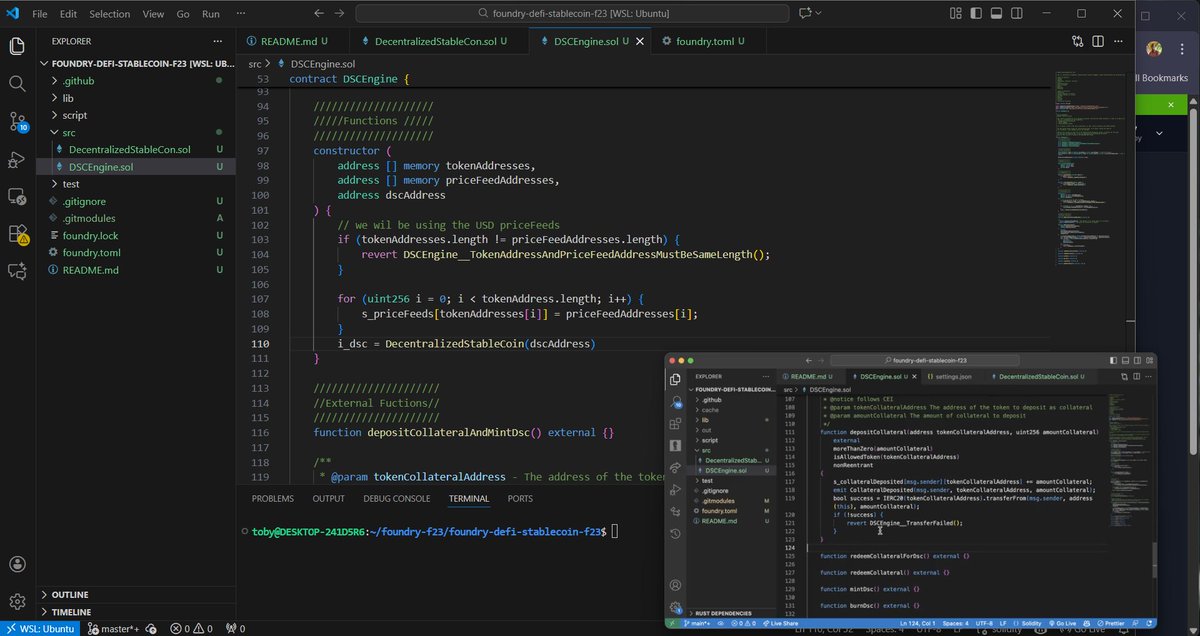Expand the lib folder
This screenshot has width=1200, height=636.
point(68,98)
